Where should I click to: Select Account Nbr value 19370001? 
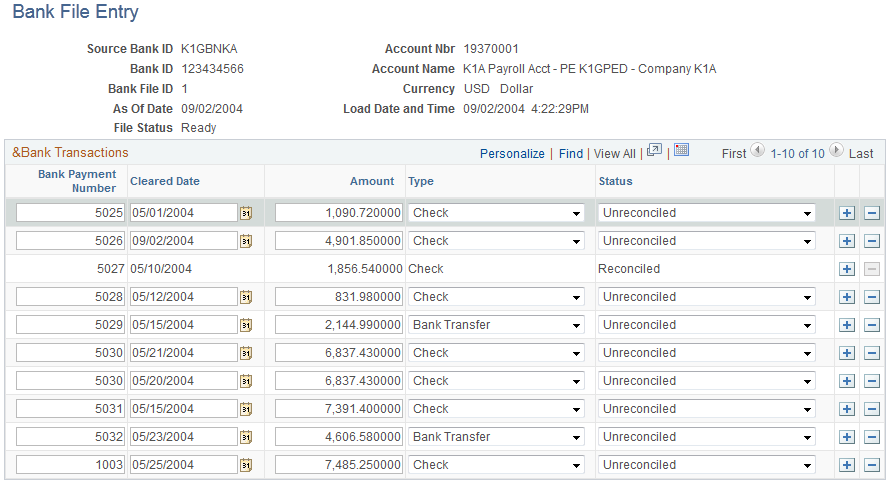point(491,49)
